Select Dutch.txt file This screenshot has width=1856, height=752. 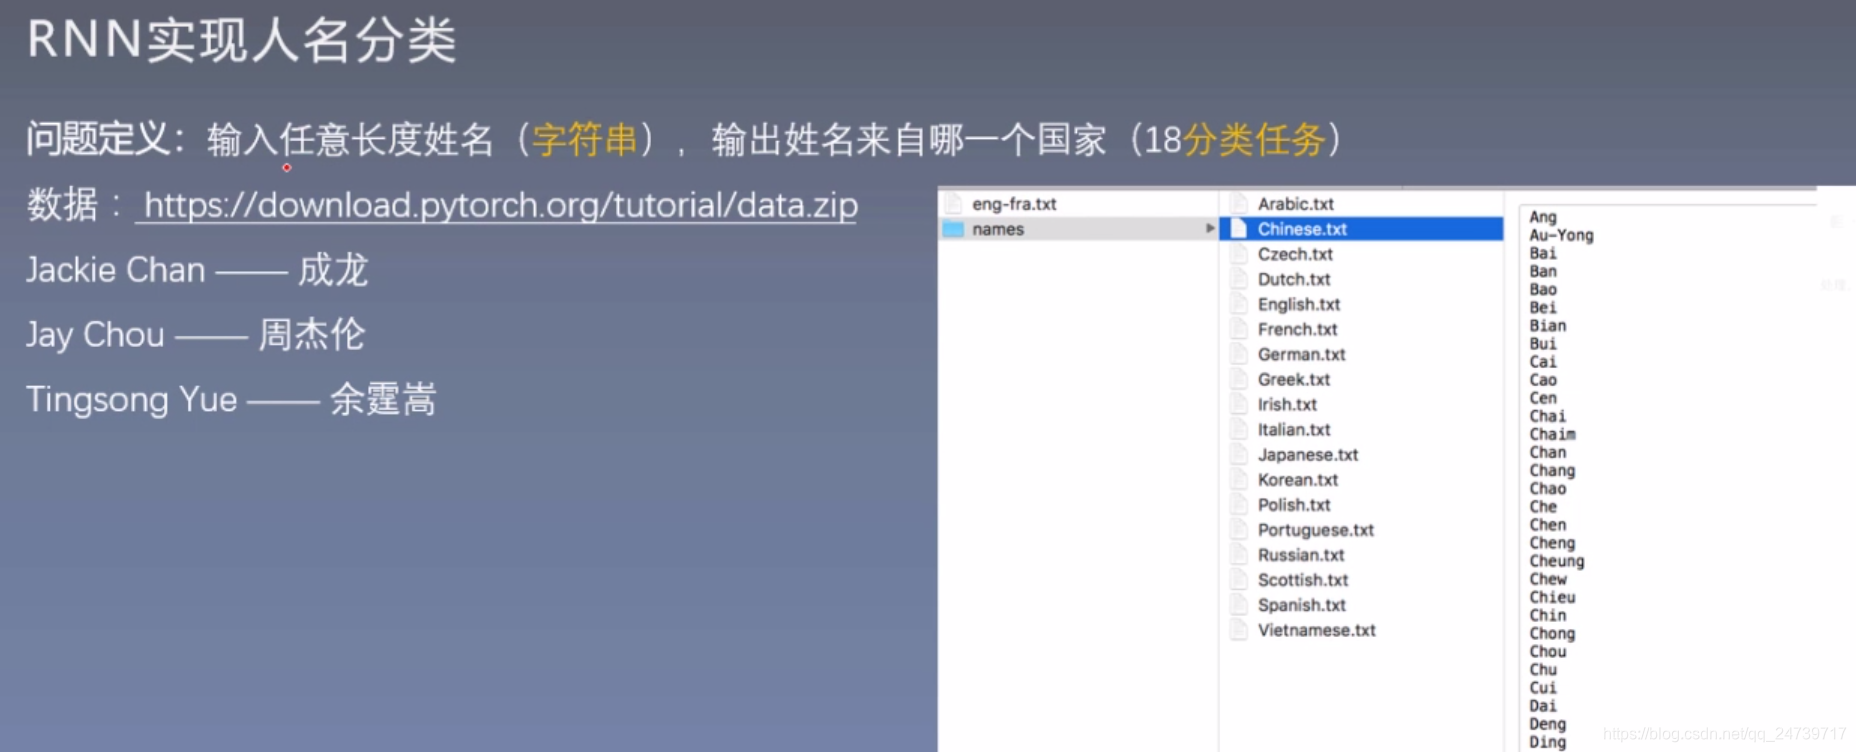(1294, 279)
